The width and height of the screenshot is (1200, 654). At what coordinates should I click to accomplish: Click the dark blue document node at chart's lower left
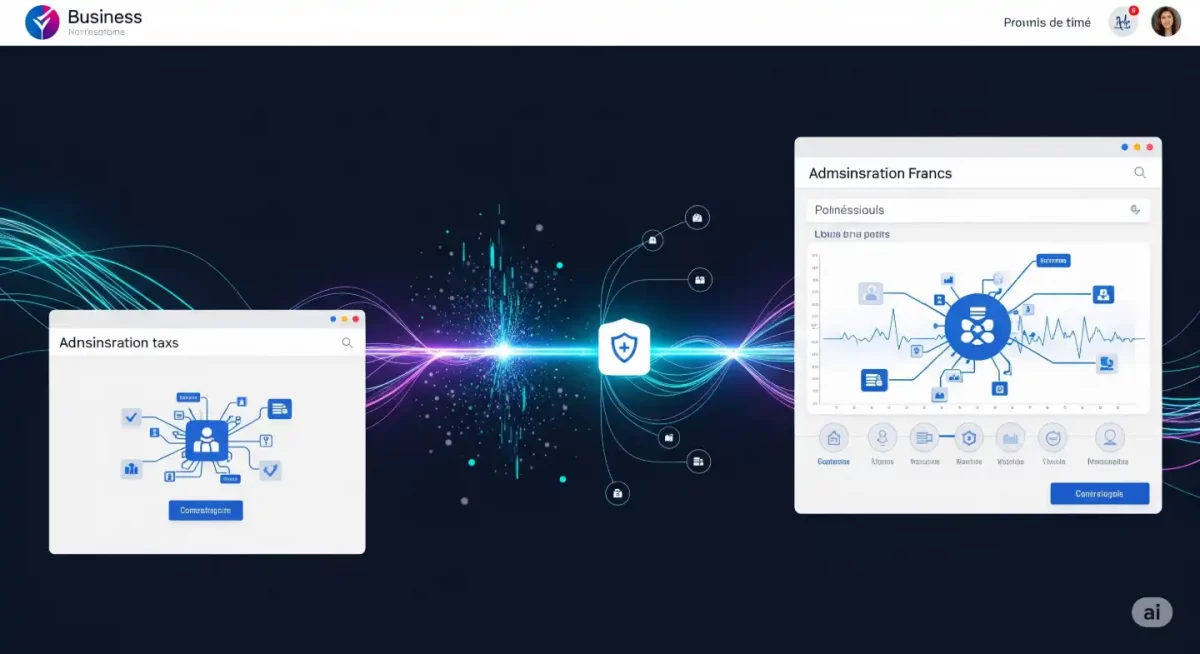(874, 379)
